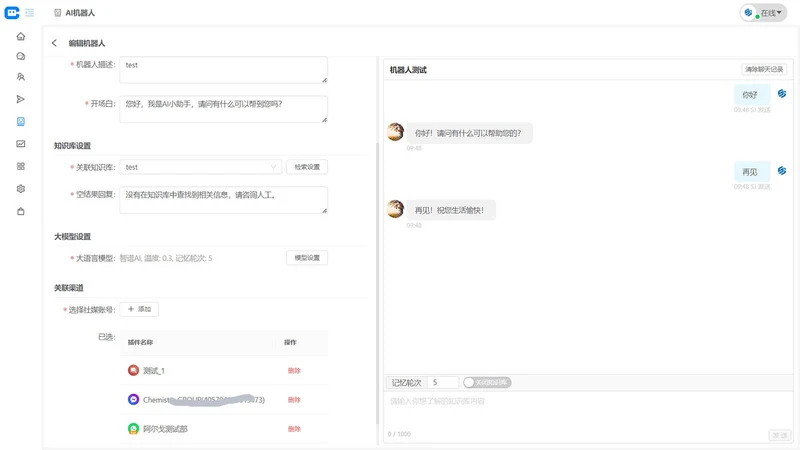Click the AI机器人 header icon
Image resolution: width=800 pixels, height=450 pixels.
58,13
